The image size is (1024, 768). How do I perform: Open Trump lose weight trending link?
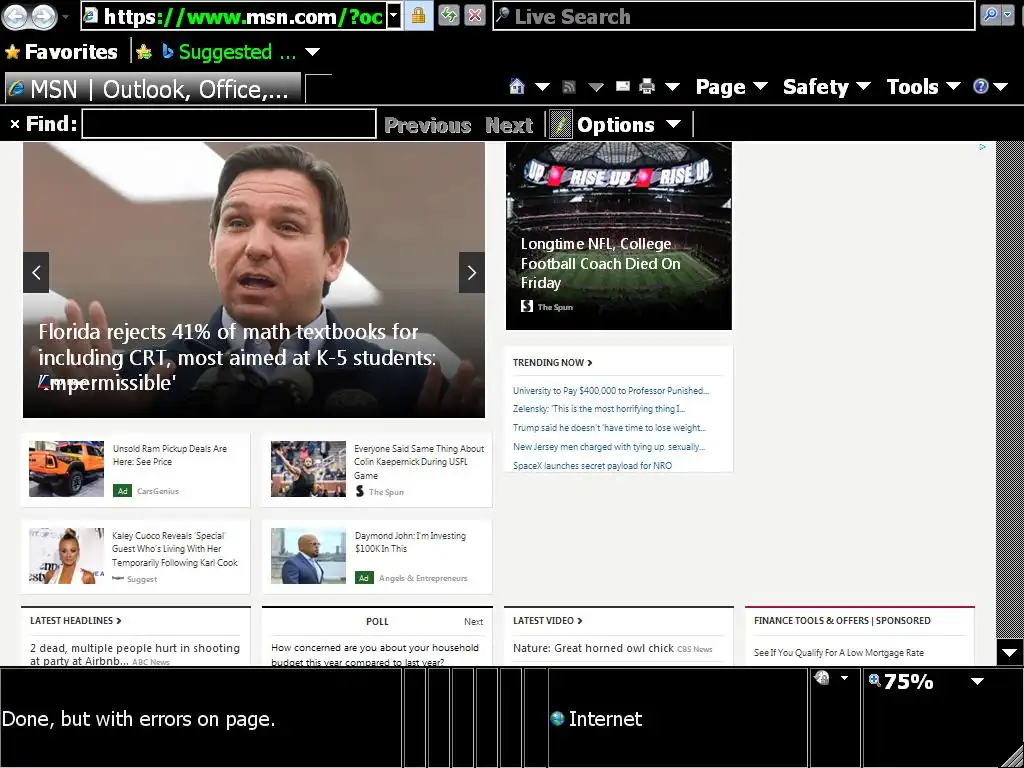(609, 428)
